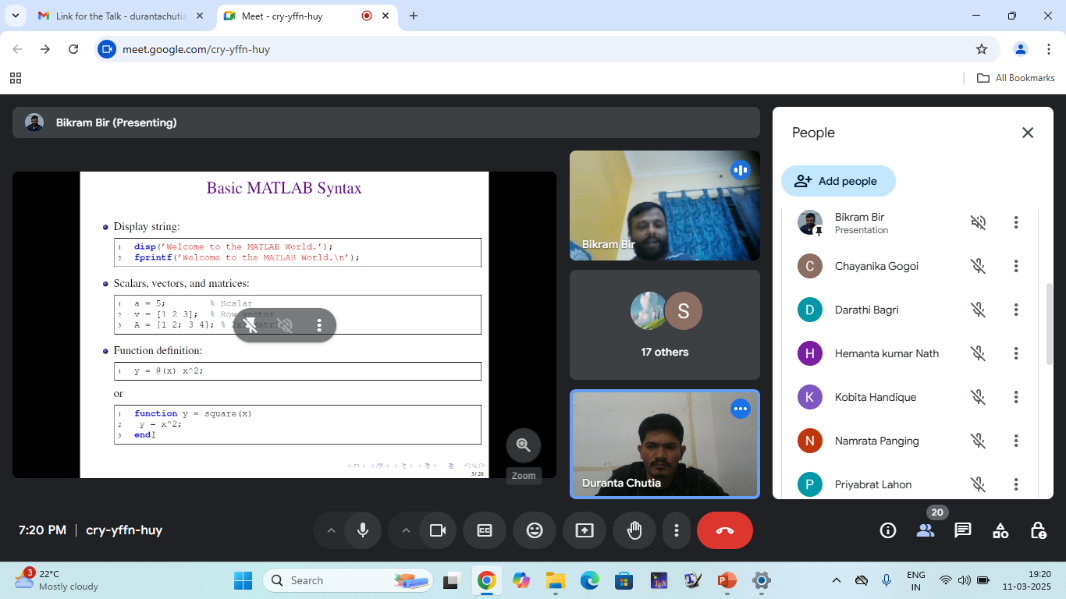
Task: Open the Chrome tab search dropdown
Action: point(15,16)
